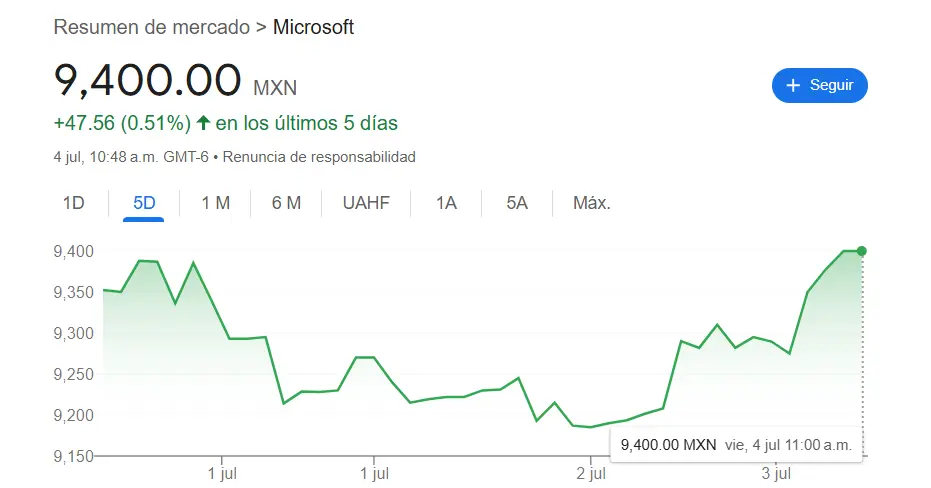This screenshot has height=488, width=931.
Task: Click the 9,400.00 stock price heading
Action: coord(147,82)
